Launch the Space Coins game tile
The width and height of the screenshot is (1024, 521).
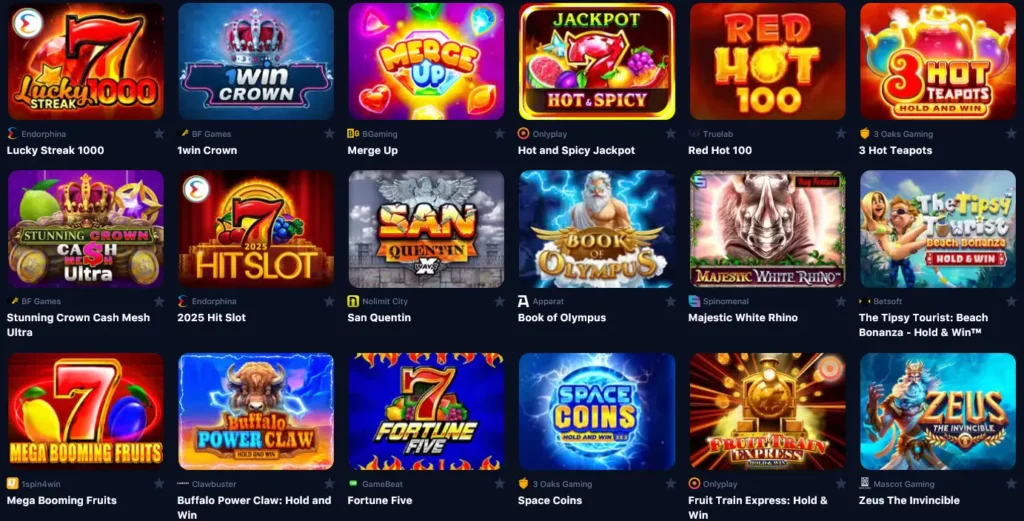click(597, 412)
